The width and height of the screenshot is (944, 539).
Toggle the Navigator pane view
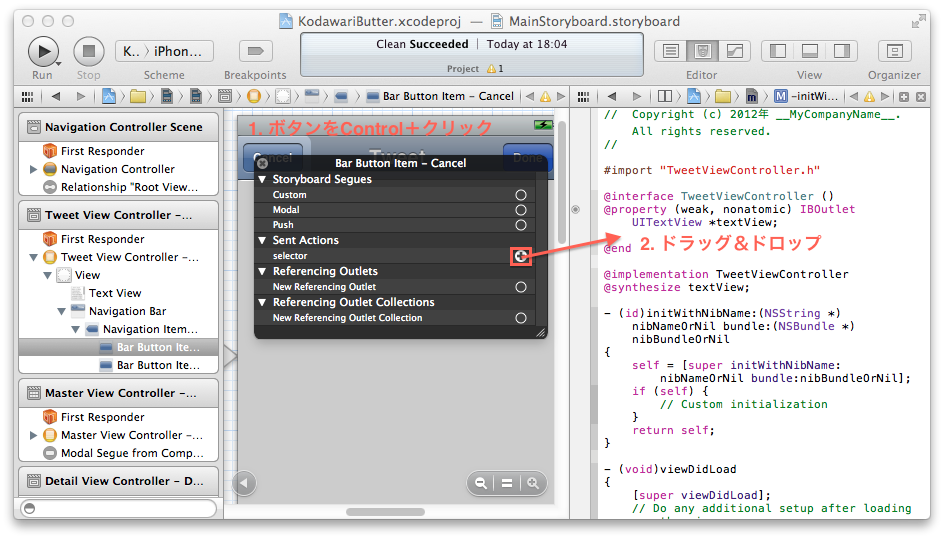[778, 51]
